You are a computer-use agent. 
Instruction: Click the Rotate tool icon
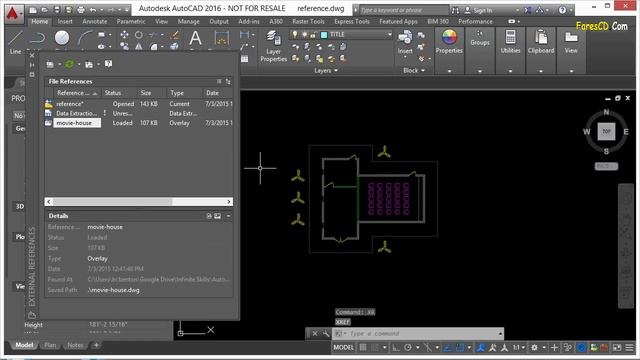(139, 35)
